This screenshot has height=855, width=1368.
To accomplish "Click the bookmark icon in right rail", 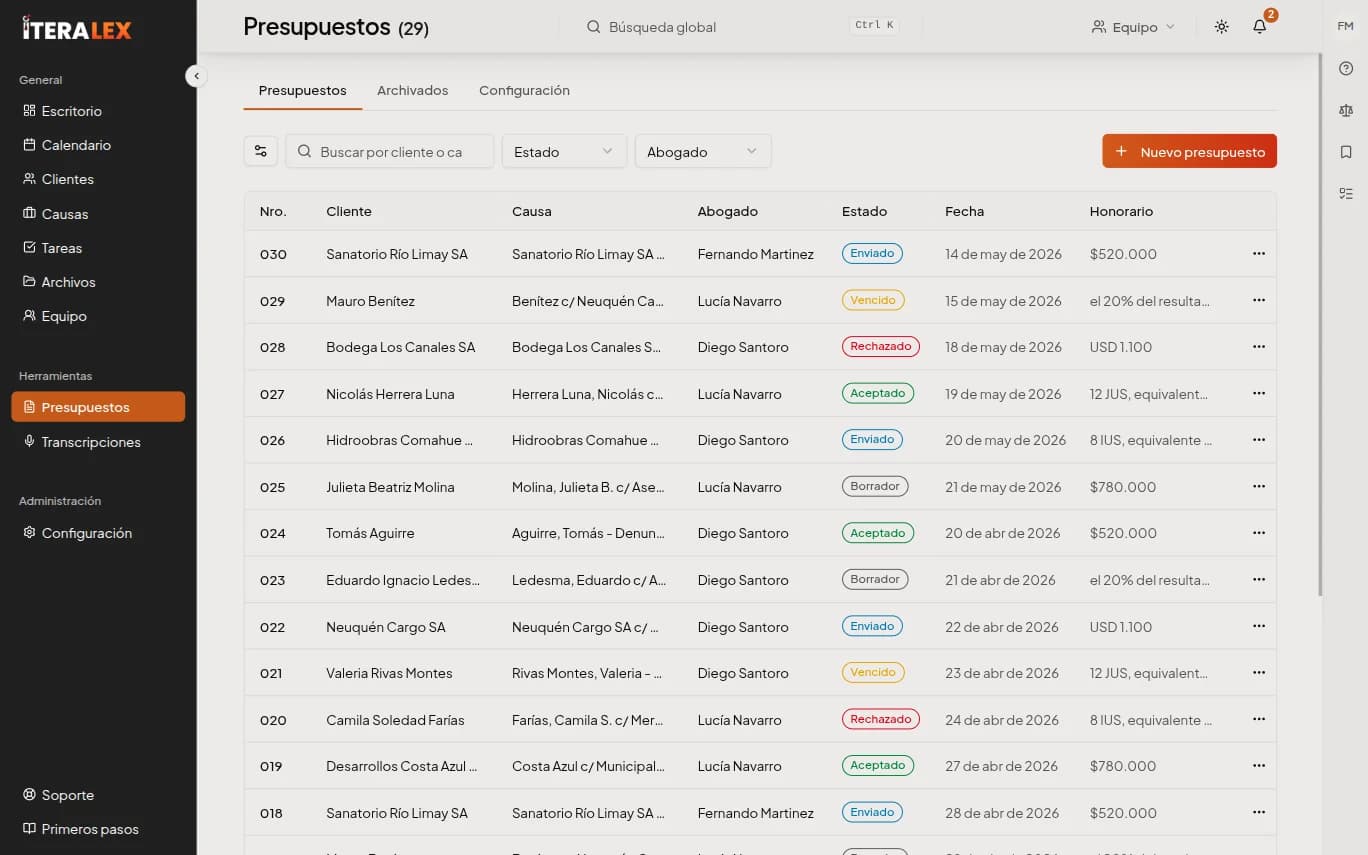I will (x=1345, y=152).
